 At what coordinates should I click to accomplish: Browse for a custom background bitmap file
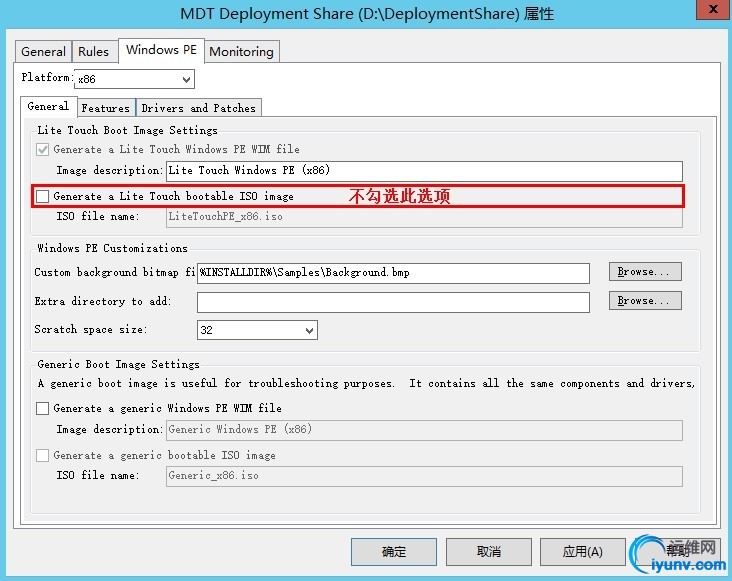coord(645,272)
